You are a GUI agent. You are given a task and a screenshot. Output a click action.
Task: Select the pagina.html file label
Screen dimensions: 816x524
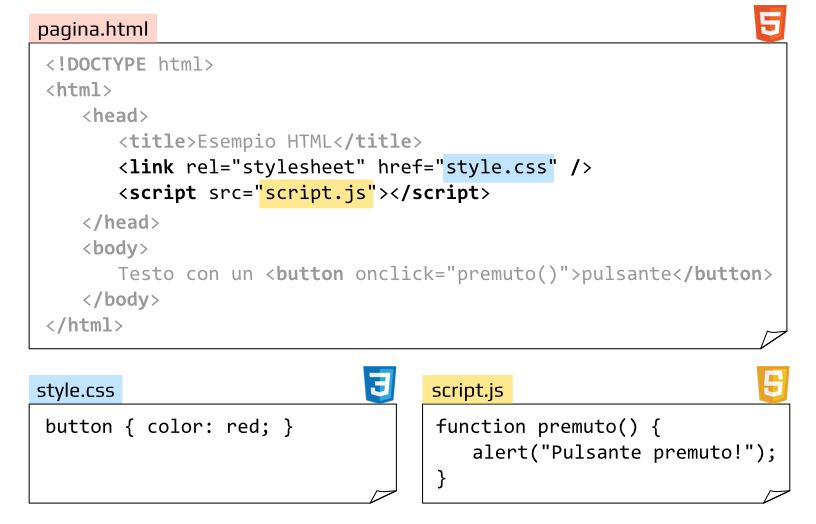pos(93,29)
